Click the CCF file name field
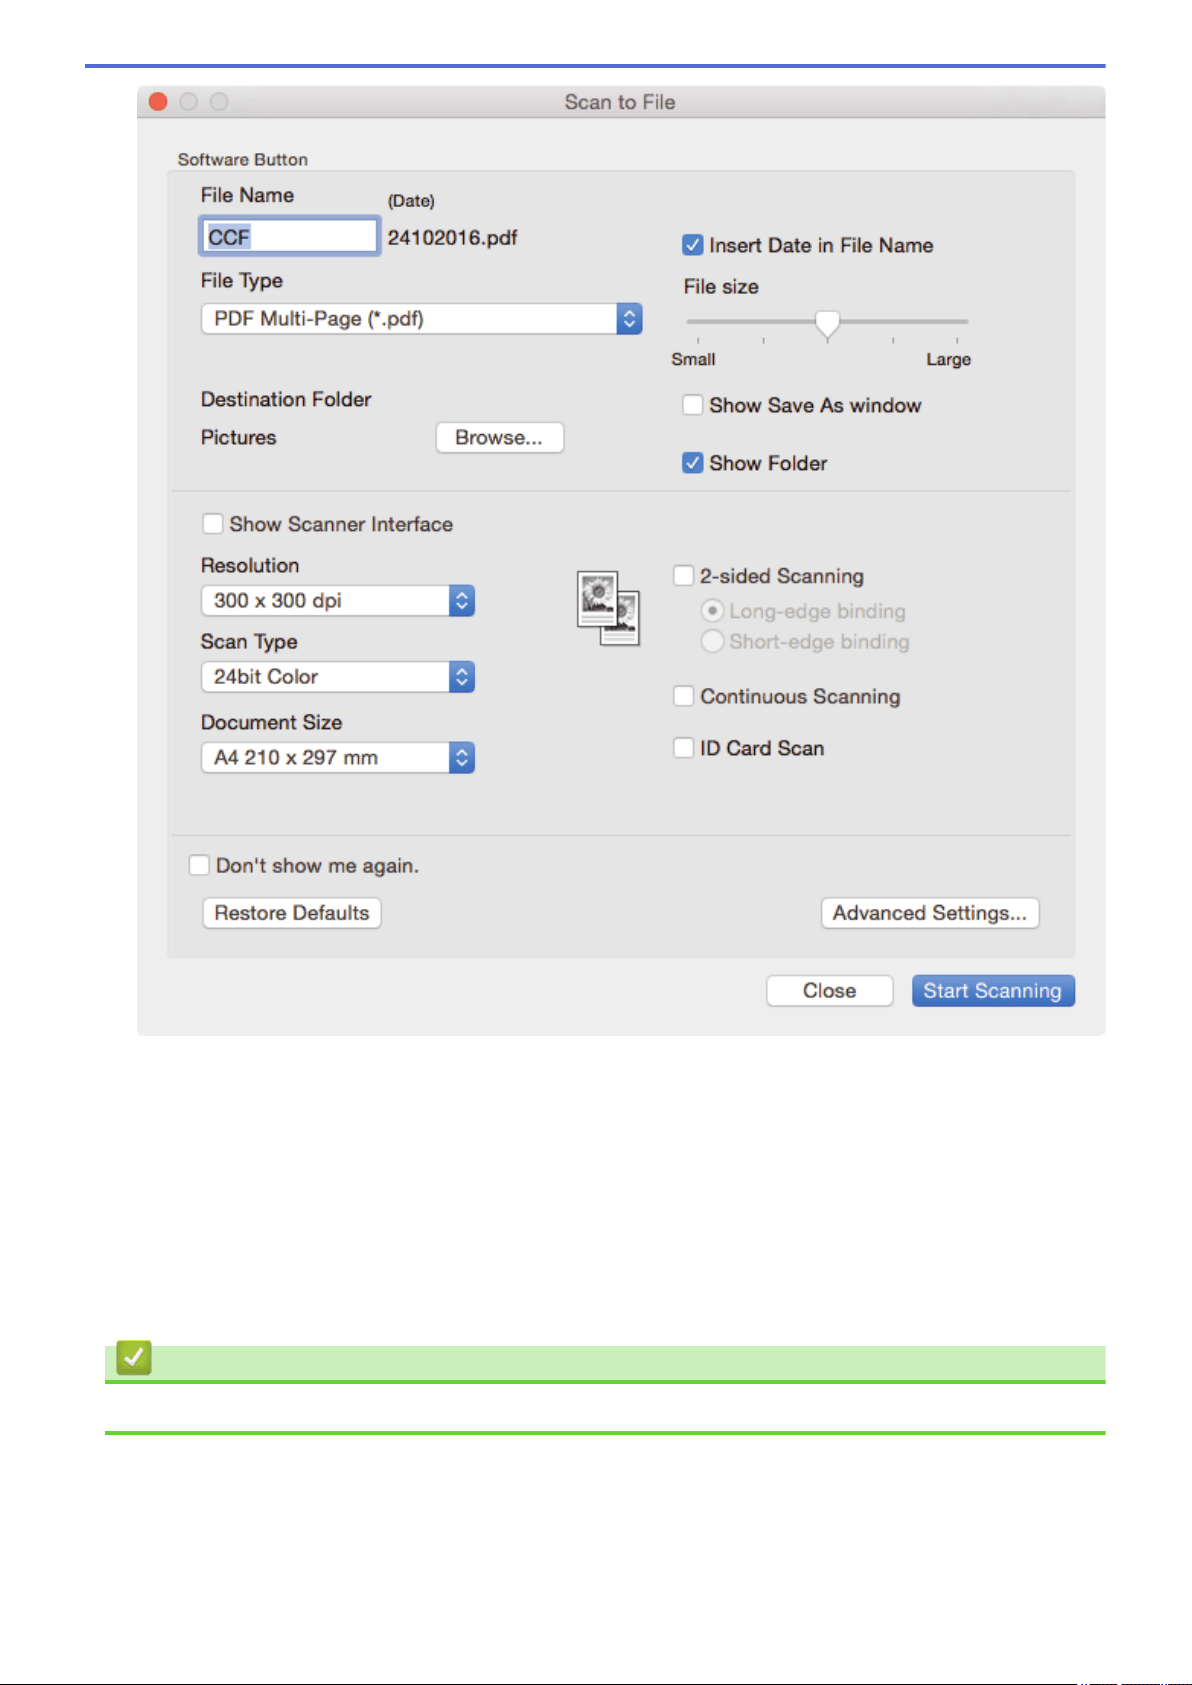Screen dimensions: 1192x1685 (x=289, y=237)
